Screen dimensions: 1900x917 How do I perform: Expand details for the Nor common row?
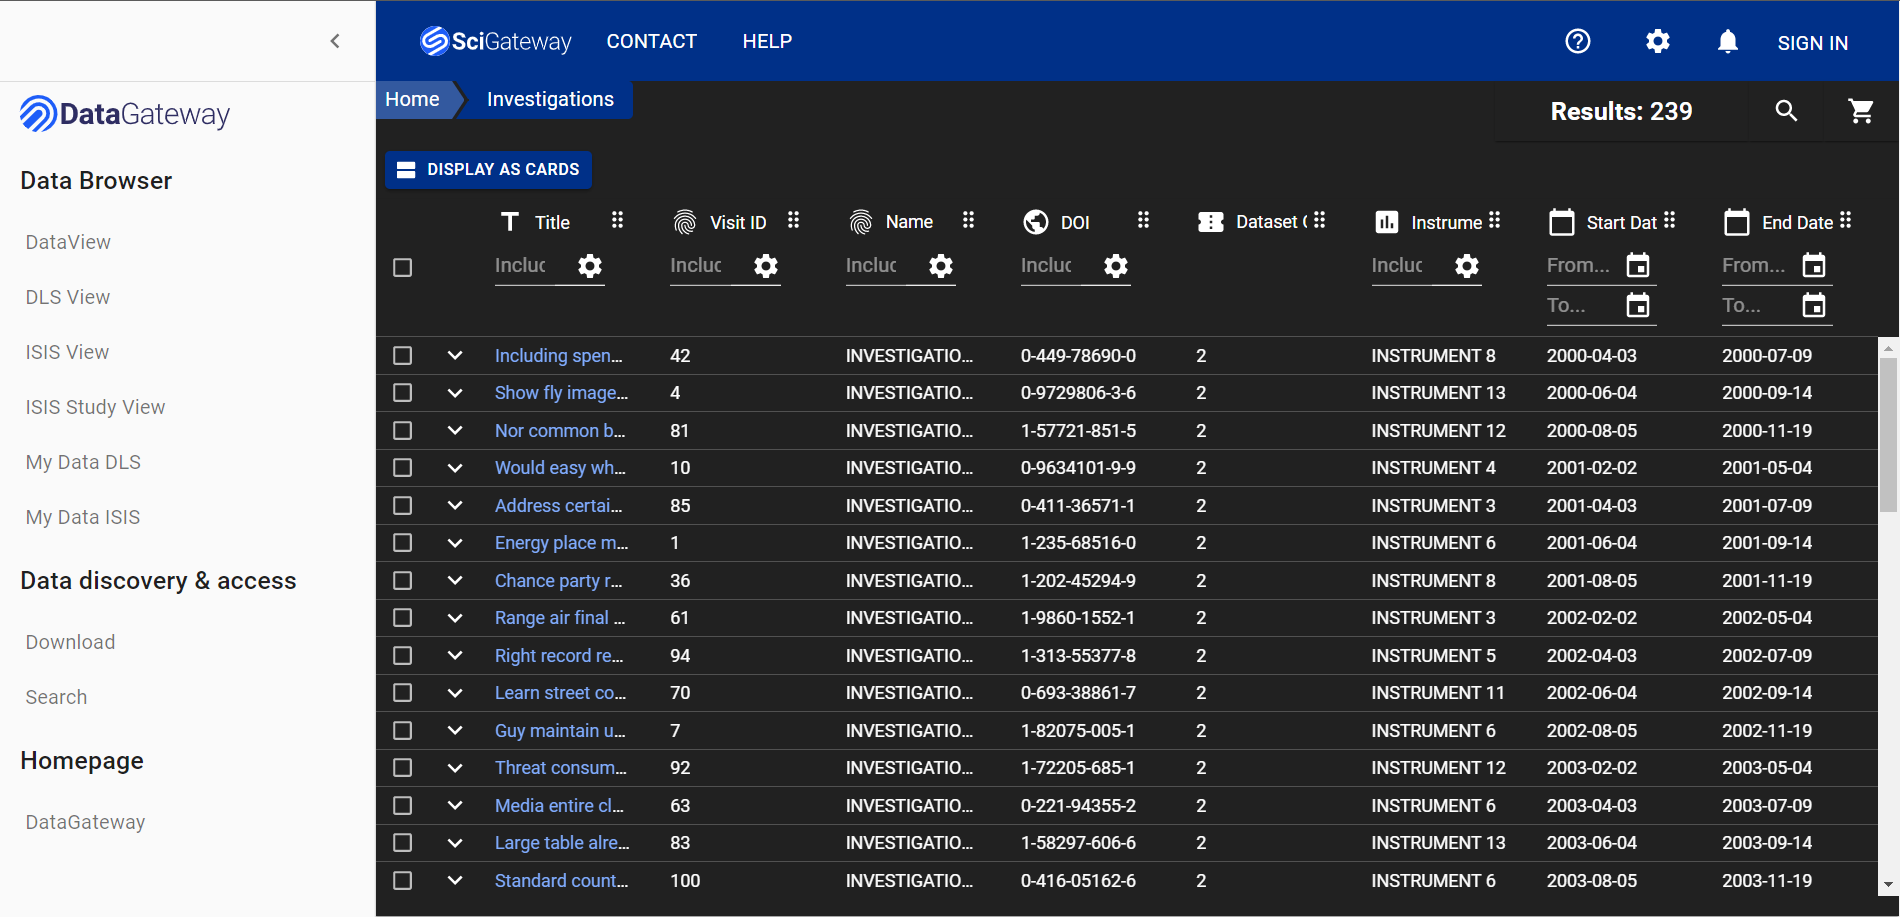tap(455, 430)
